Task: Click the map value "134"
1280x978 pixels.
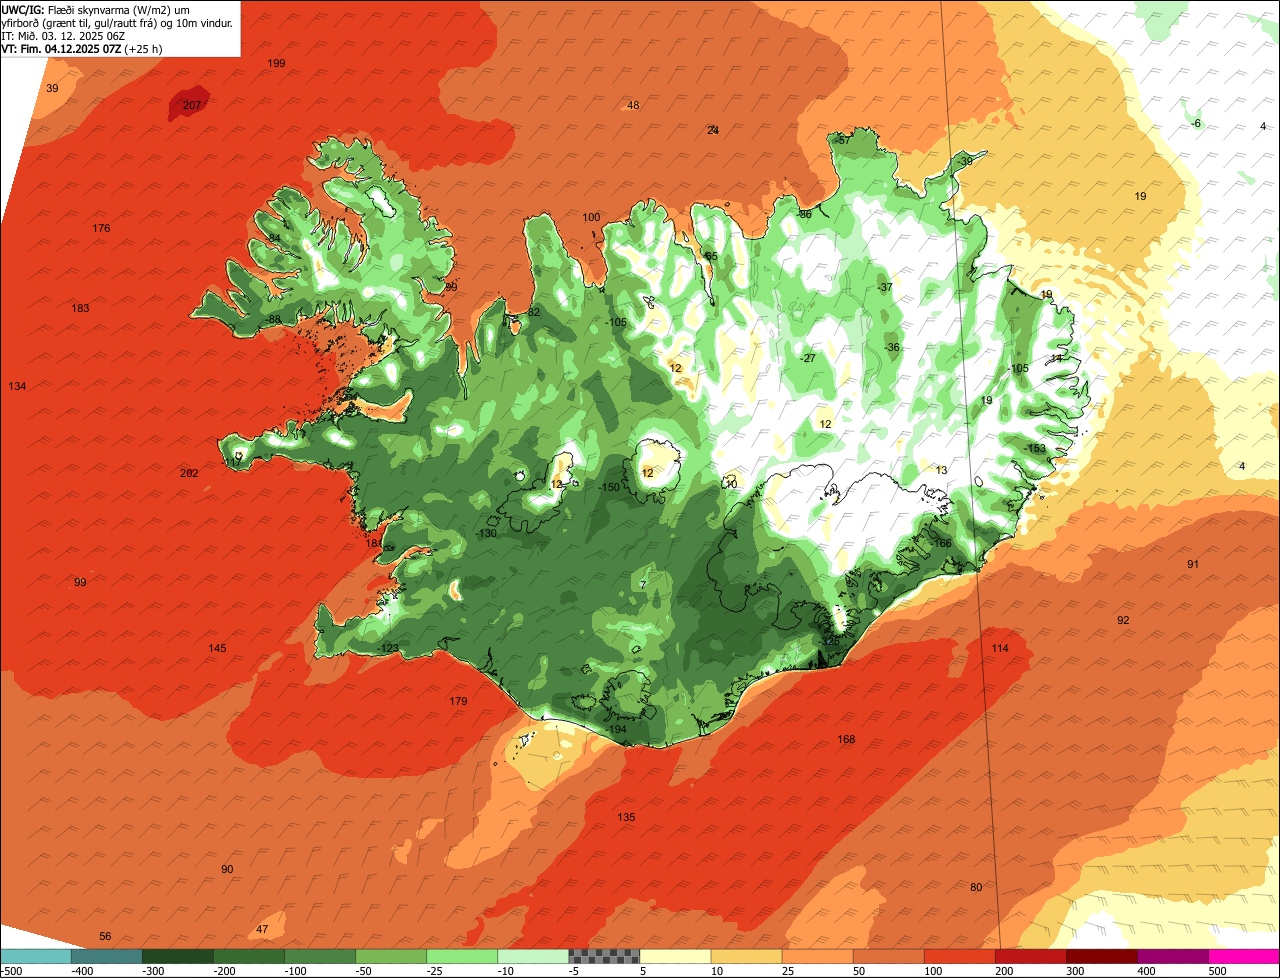Action: click(x=17, y=386)
